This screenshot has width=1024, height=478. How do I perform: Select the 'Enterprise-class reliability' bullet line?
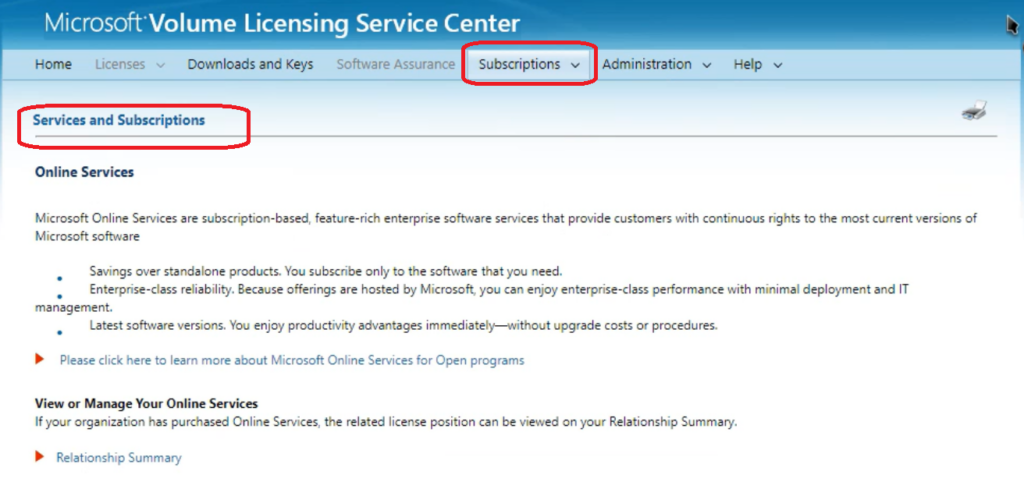click(x=472, y=297)
